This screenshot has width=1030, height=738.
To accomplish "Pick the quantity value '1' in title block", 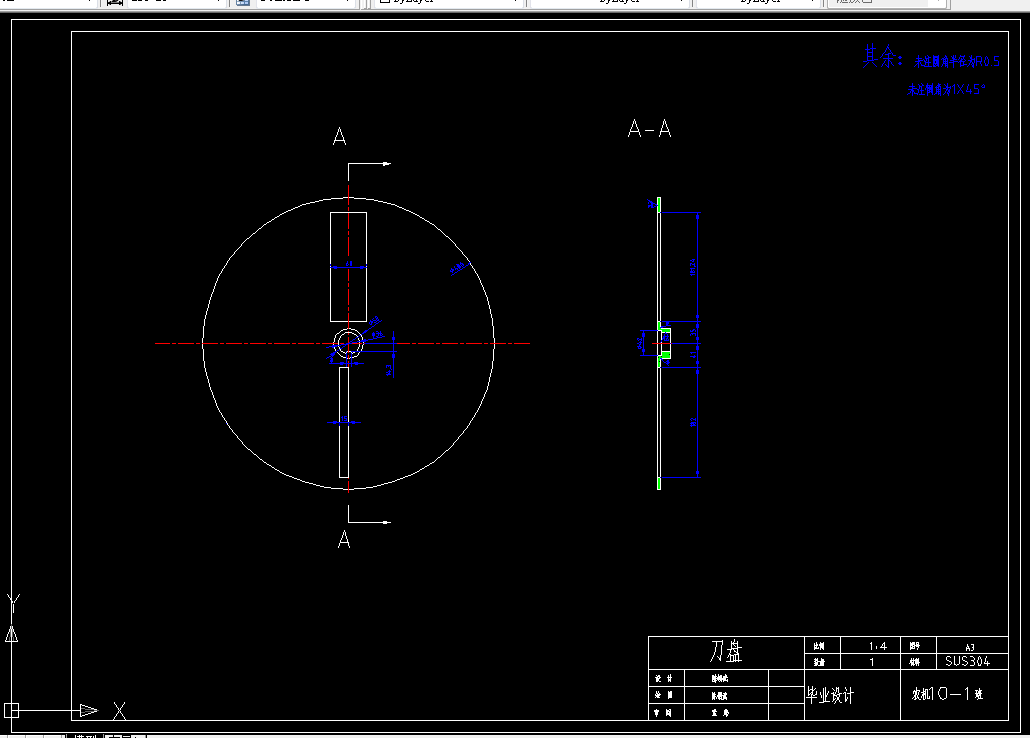I will (872, 662).
